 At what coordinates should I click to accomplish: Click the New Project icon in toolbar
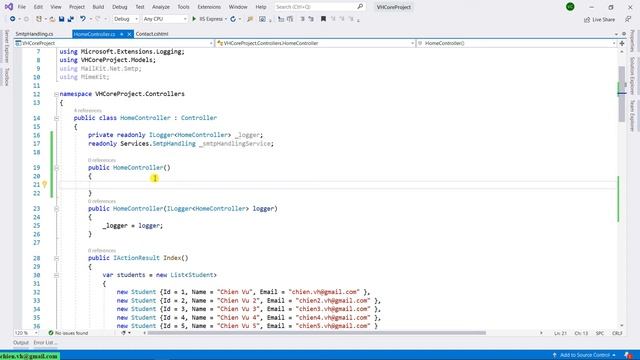39,19
